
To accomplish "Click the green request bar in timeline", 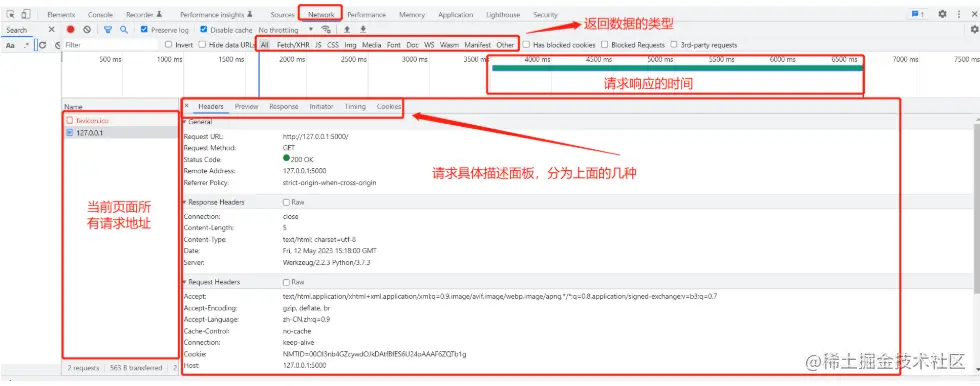I will [x=677, y=68].
